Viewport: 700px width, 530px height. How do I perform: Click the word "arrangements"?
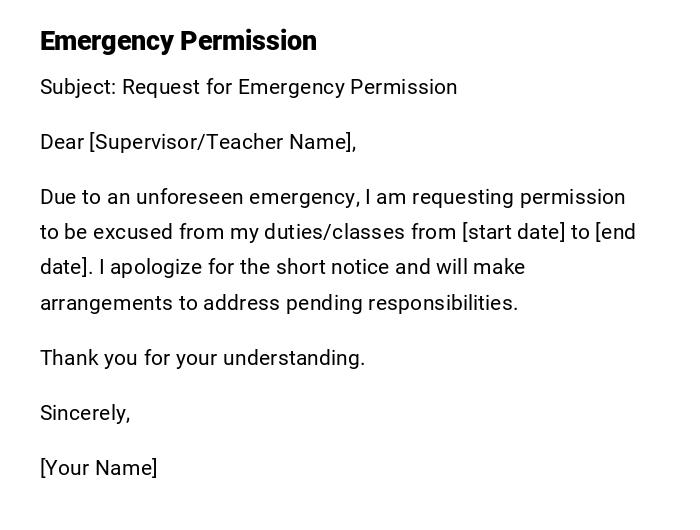[x=106, y=303]
